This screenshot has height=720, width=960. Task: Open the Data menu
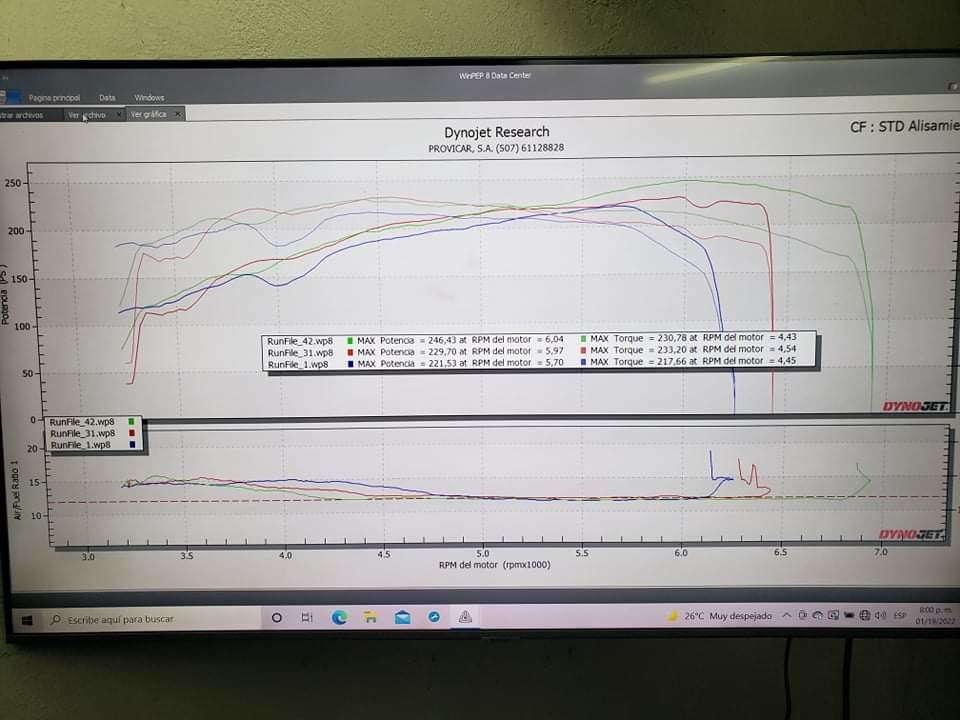[107, 98]
